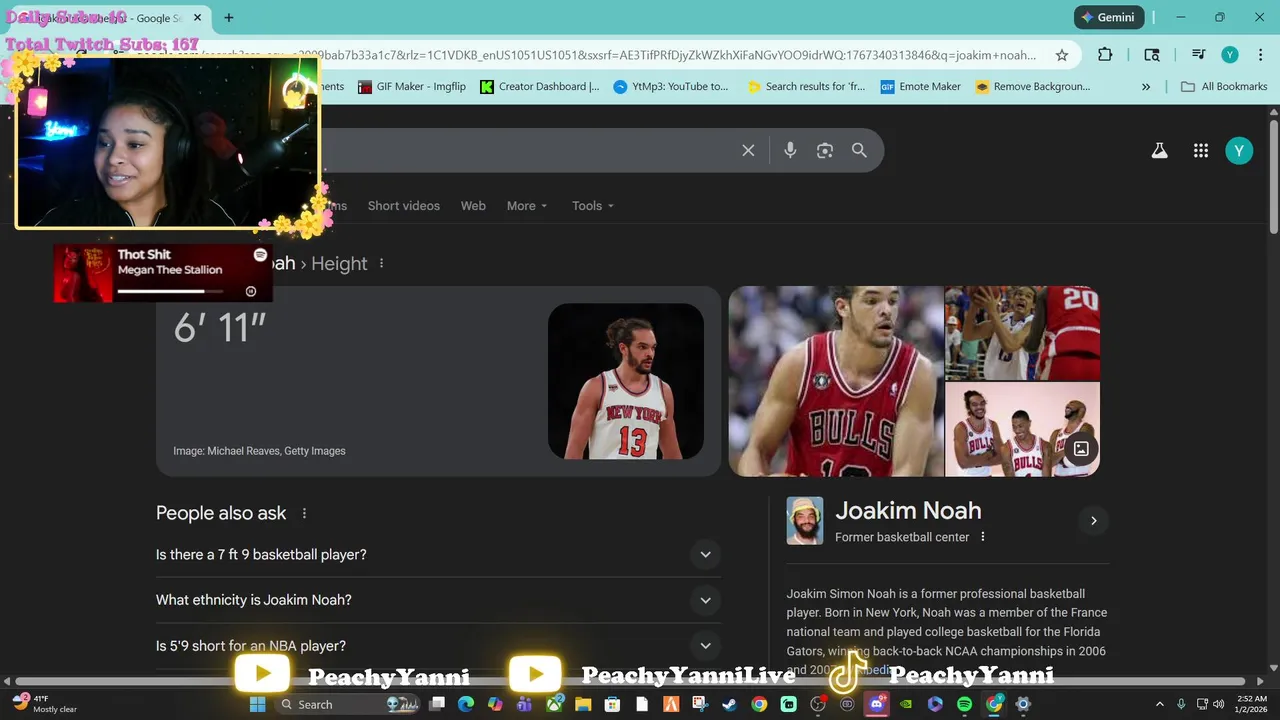Expand 'What ethnicity is Joakim Noah?'
The width and height of the screenshot is (1280, 720).
438,600
